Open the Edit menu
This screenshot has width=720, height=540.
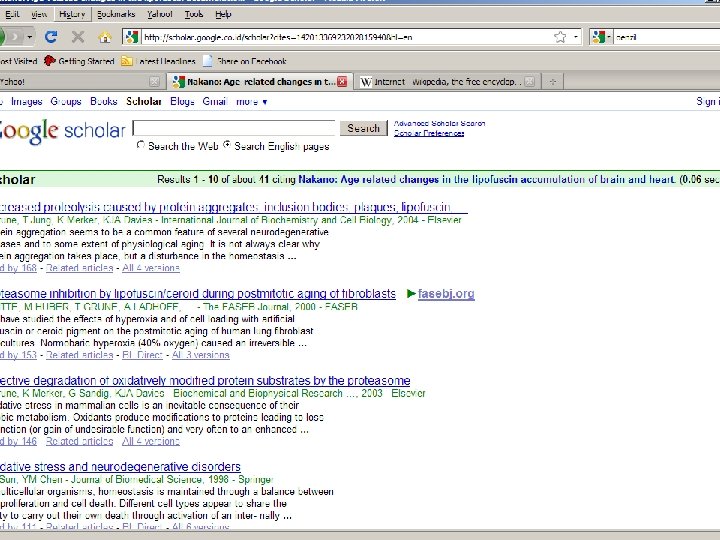pyautogui.click(x=12, y=14)
